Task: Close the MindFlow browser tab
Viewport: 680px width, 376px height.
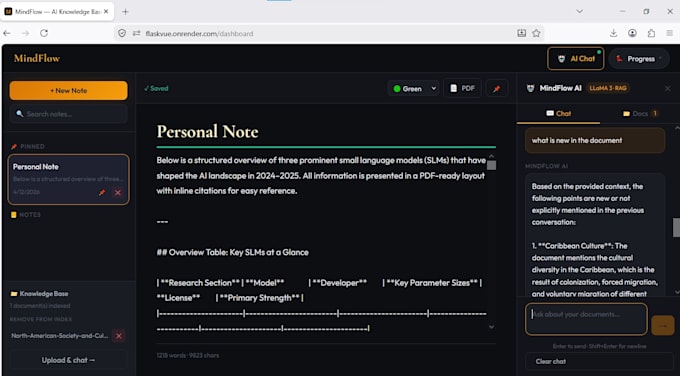Action: tap(106, 12)
